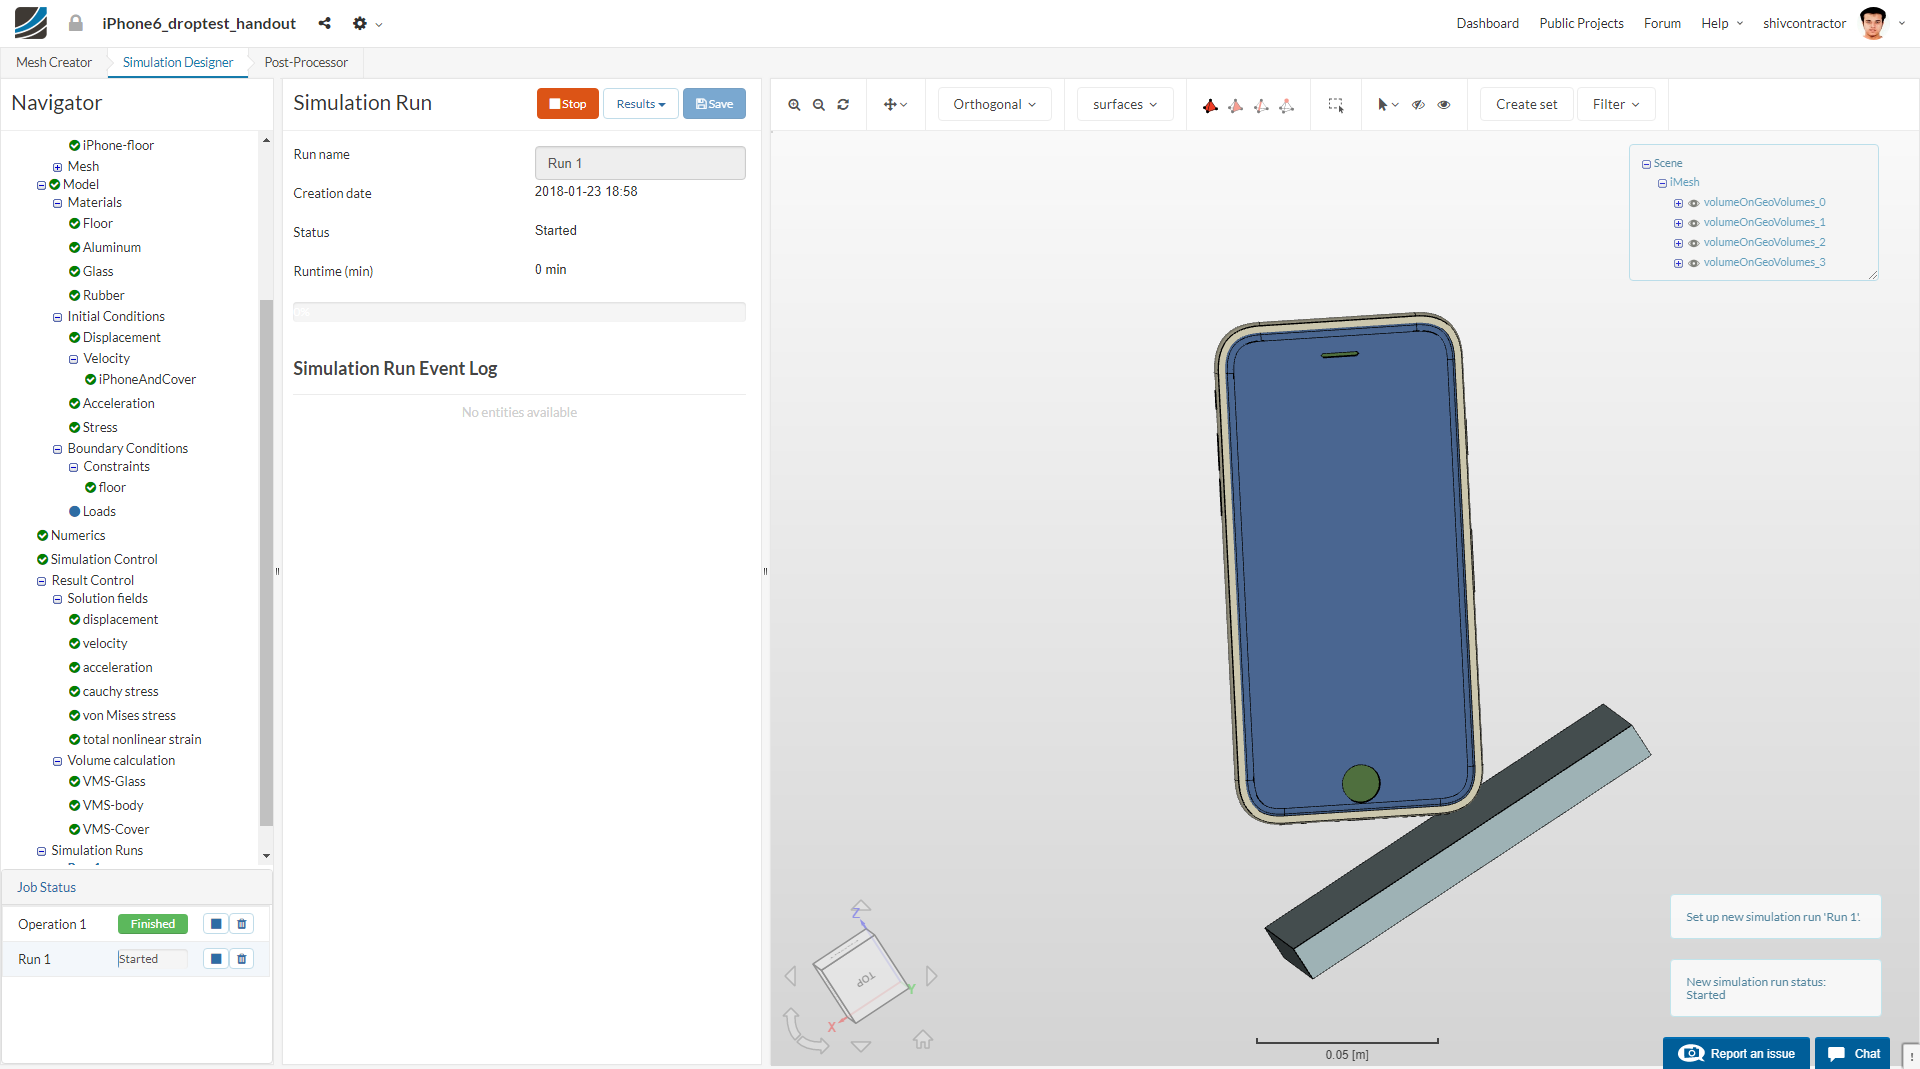This screenshot has width=1920, height=1069.
Task: Open the surfaces selection mode dropdown
Action: (1125, 104)
